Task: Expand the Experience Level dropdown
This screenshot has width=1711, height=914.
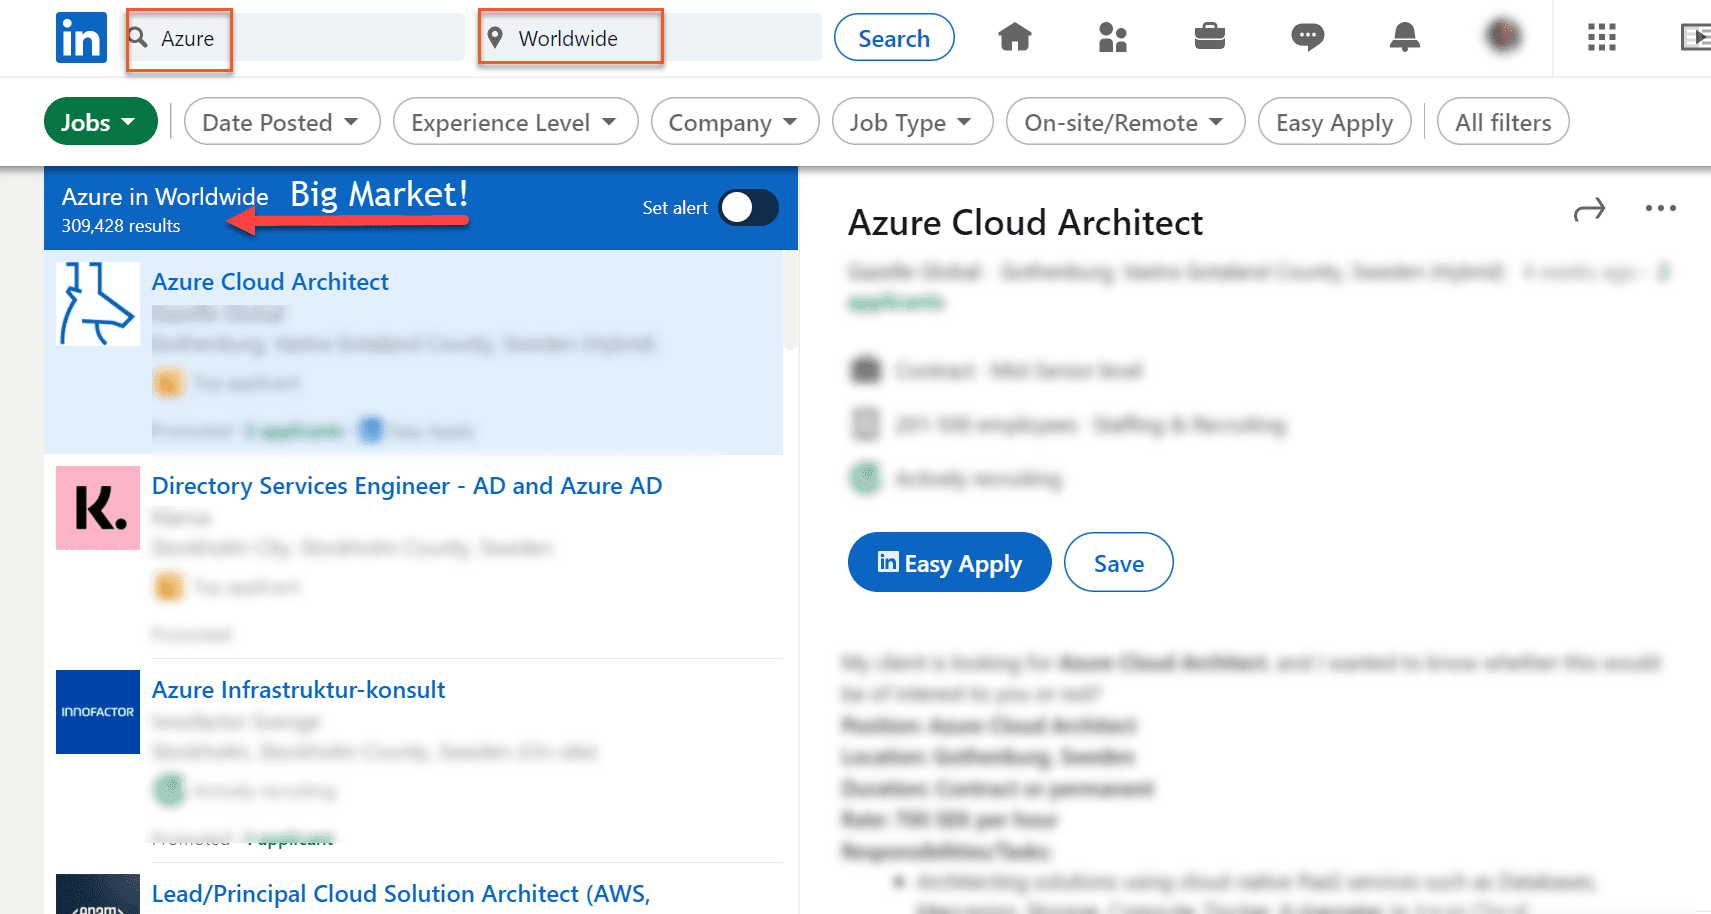Action: 515,122
